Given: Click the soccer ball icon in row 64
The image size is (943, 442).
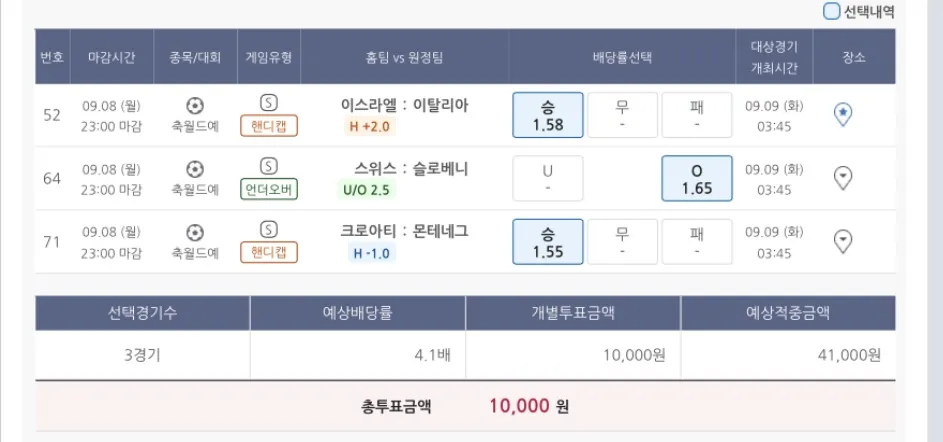Looking at the screenshot, I should pos(195,168).
